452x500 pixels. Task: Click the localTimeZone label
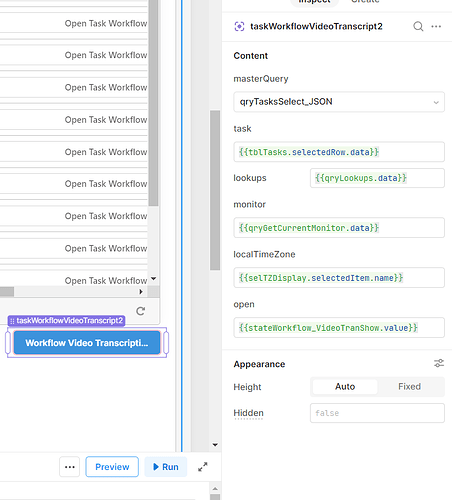(264, 254)
